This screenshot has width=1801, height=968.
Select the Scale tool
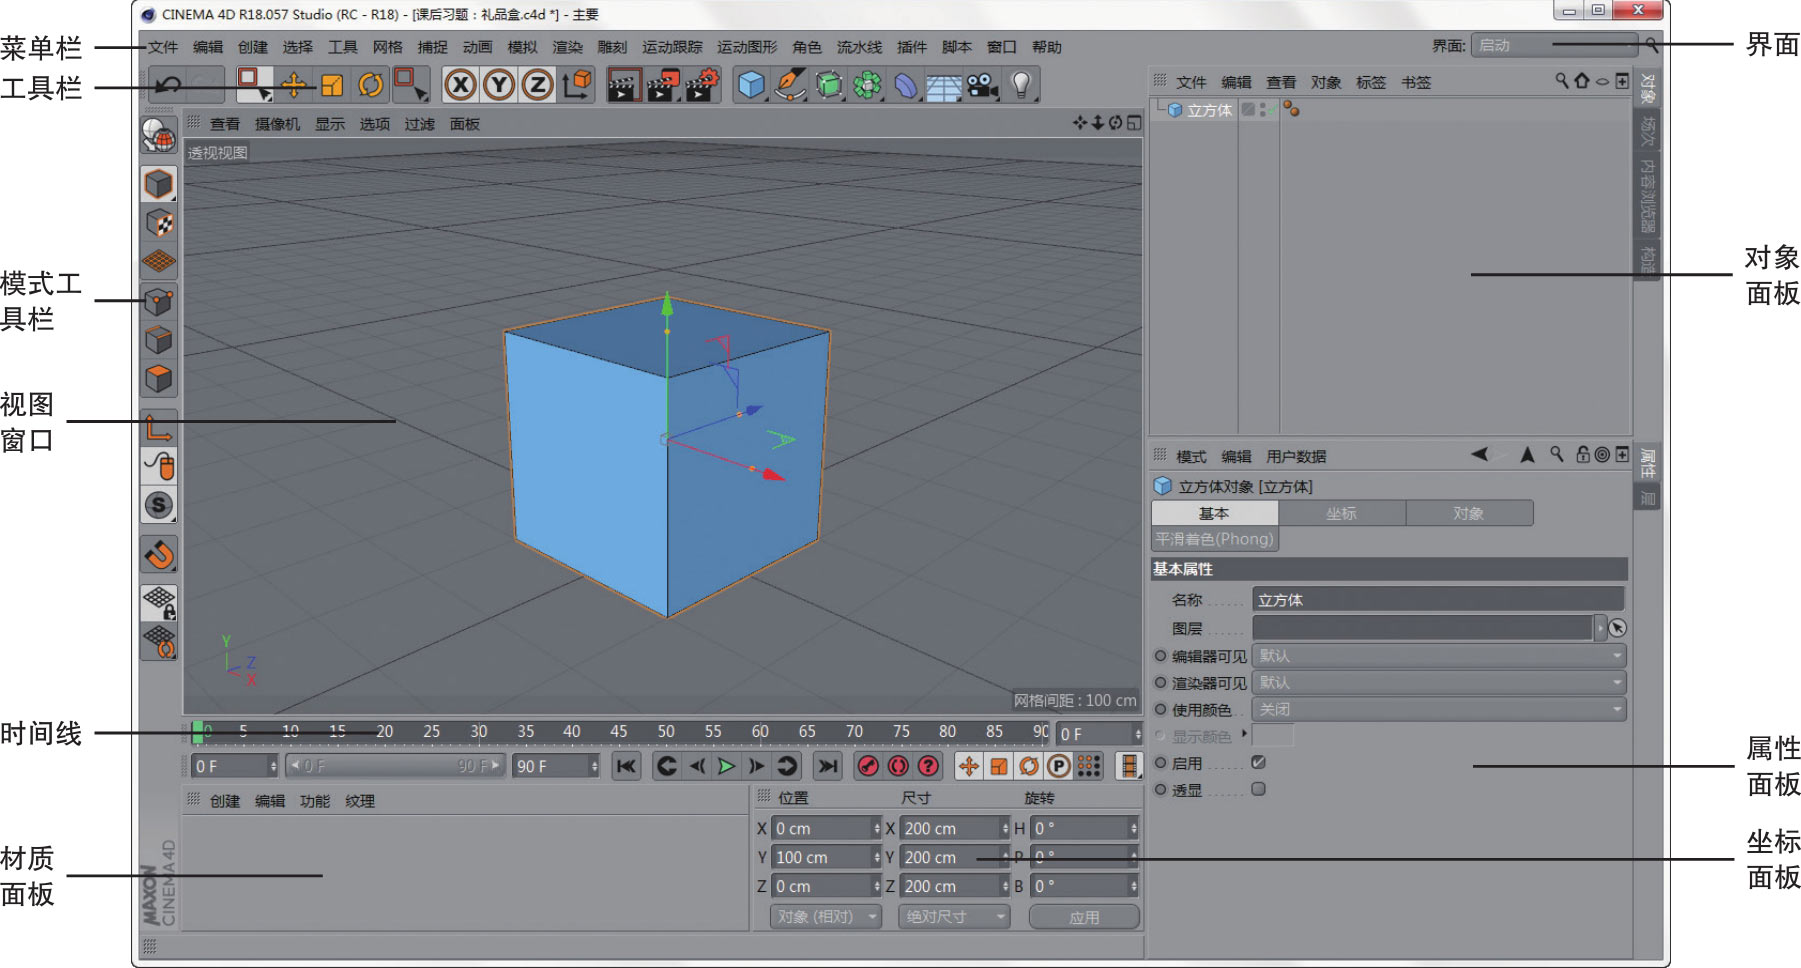click(x=332, y=85)
